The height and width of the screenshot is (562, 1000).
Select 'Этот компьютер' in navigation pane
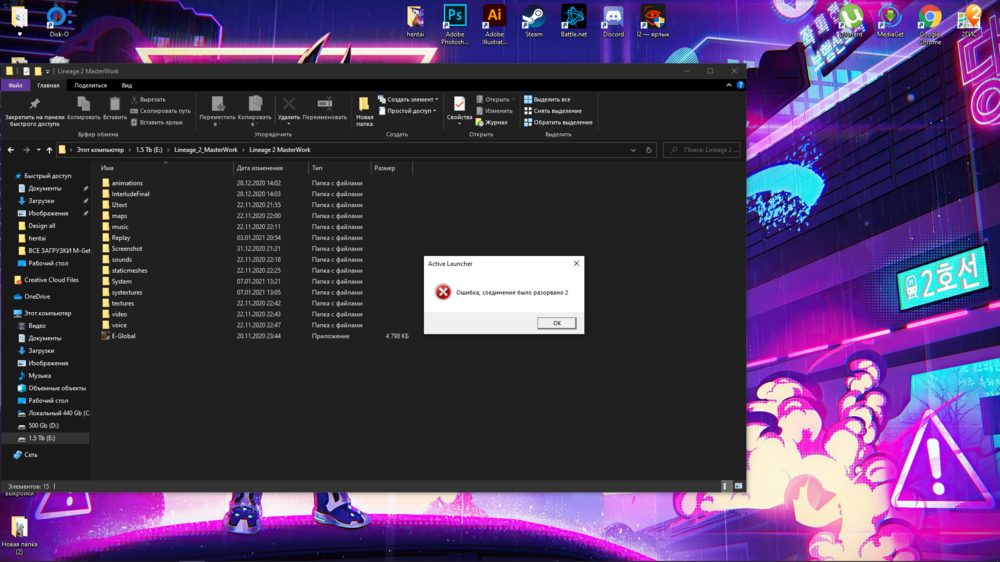(49, 313)
